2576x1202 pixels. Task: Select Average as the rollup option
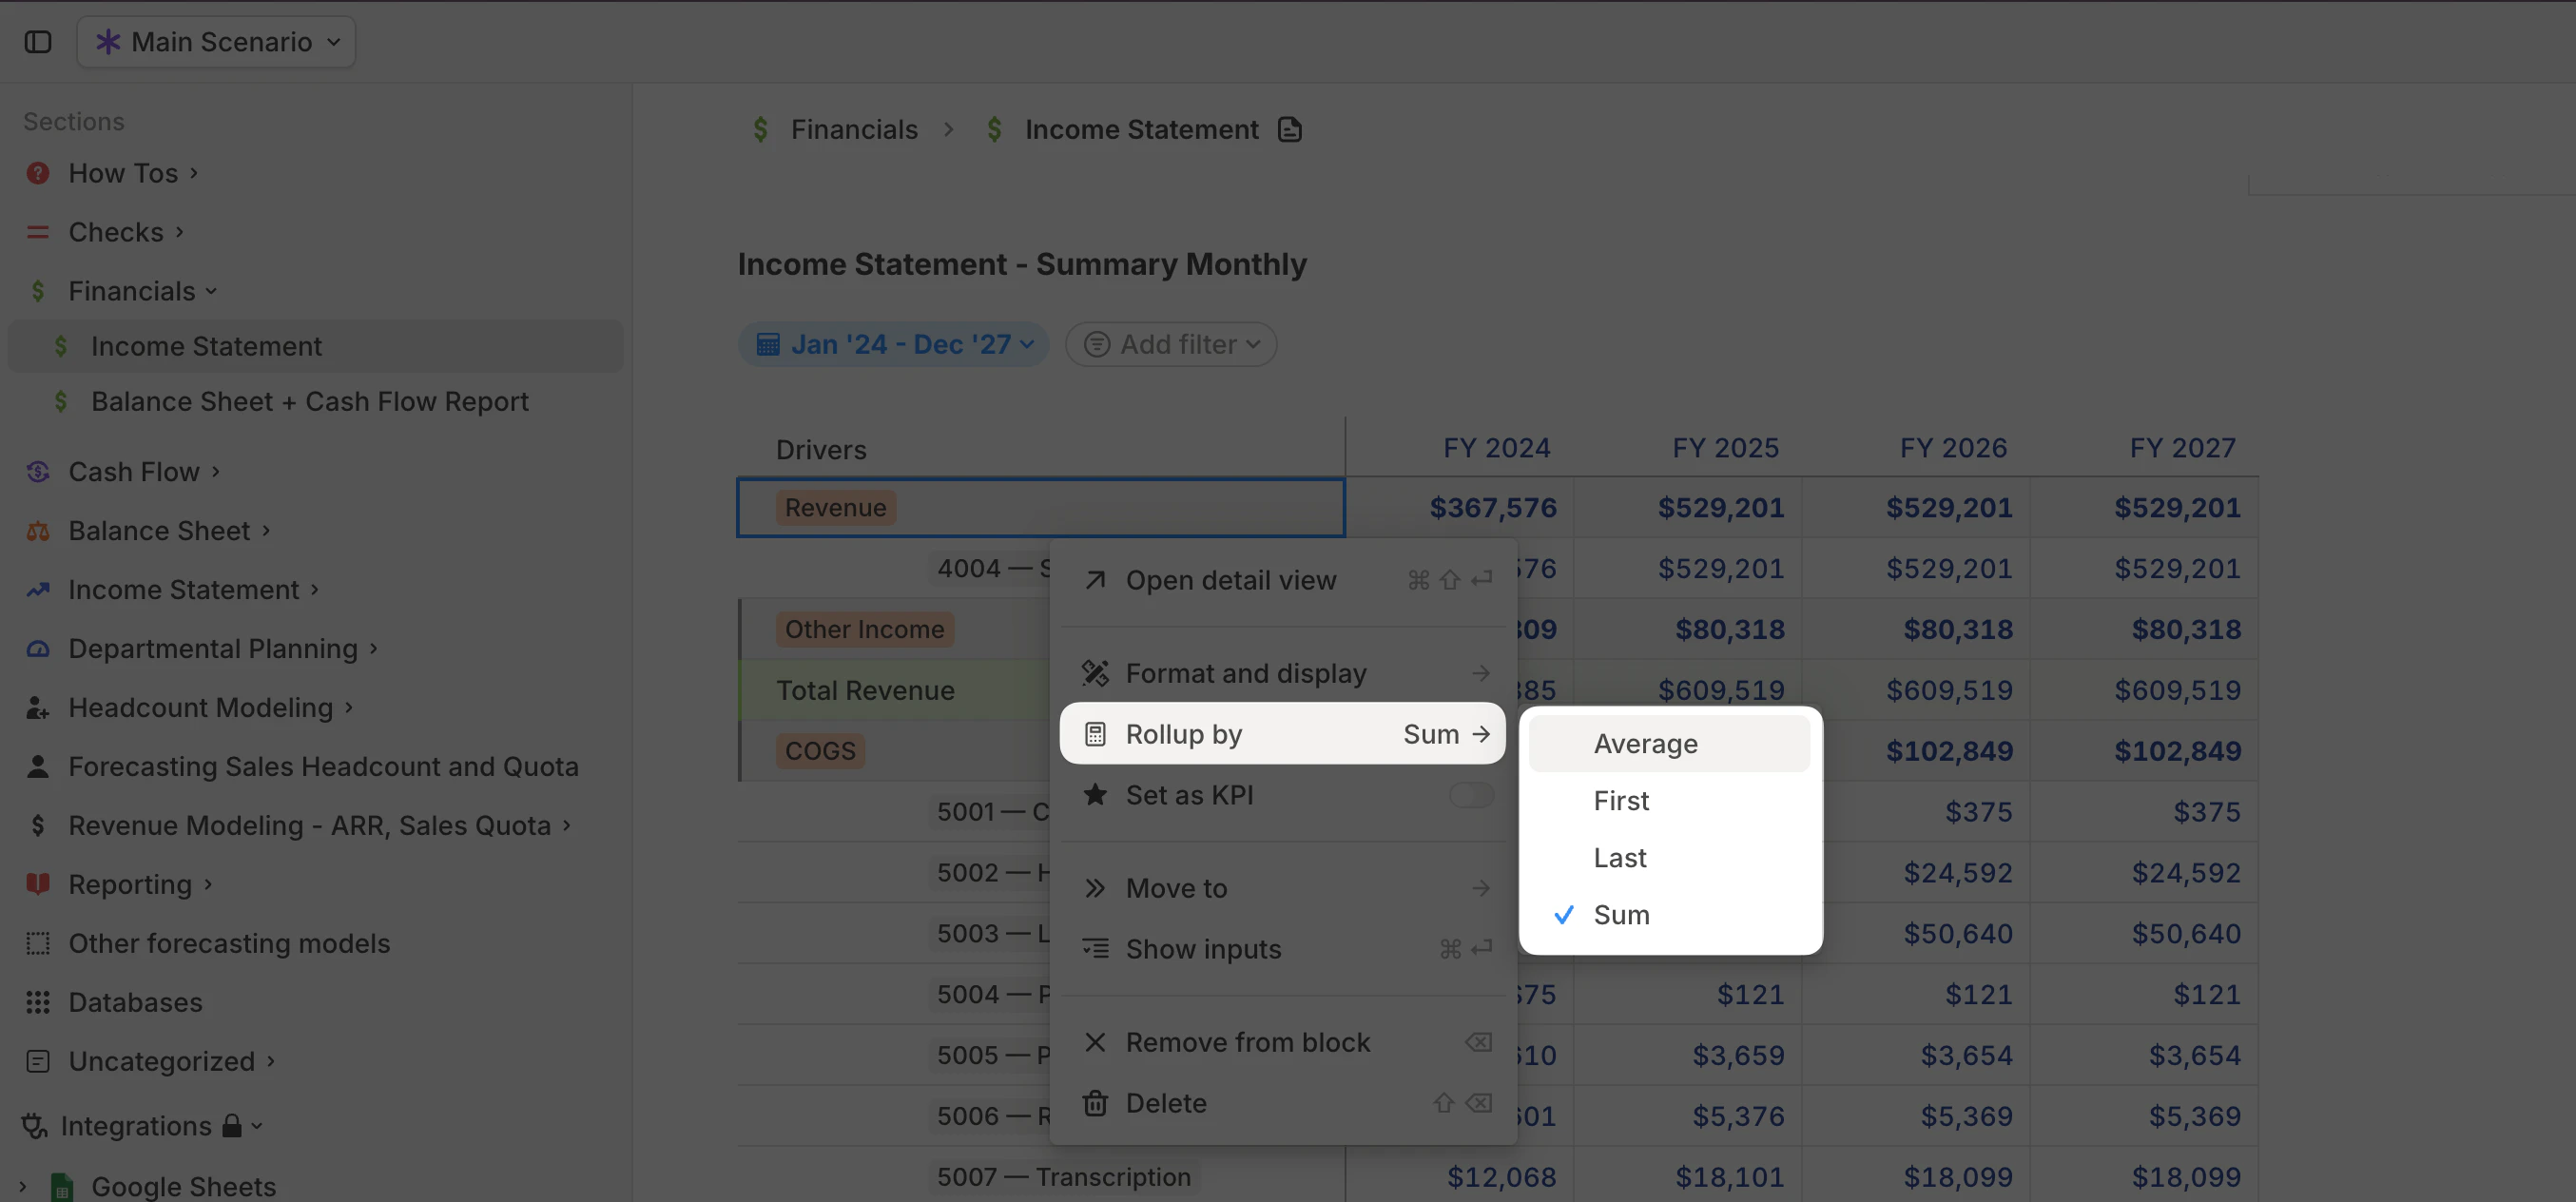click(x=1645, y=743)
